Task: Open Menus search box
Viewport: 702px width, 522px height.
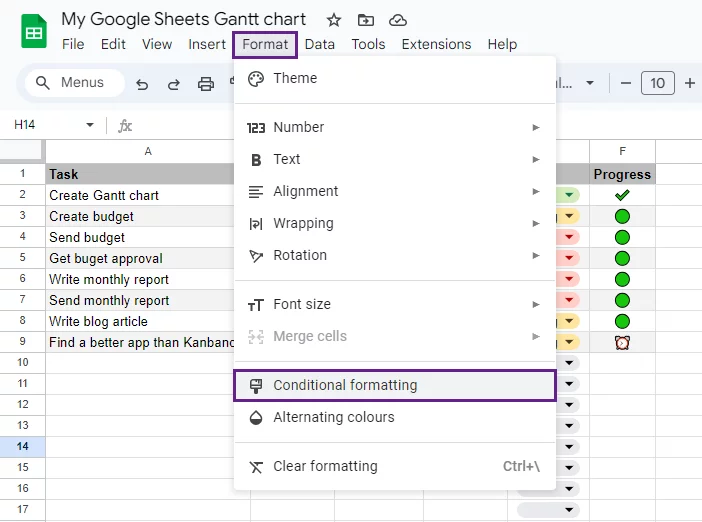Action: click(x=75, y=83)
